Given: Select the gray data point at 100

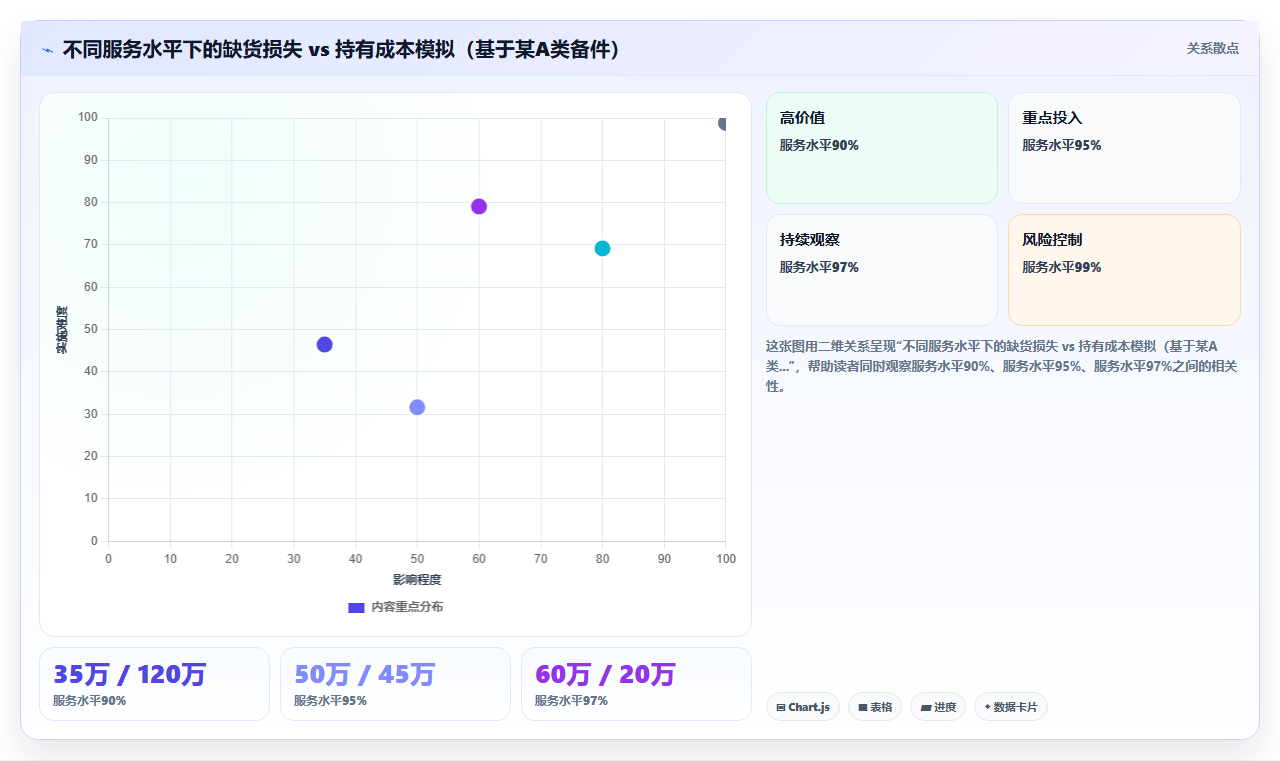Looking at the screenshot, I should pos(724,123).
